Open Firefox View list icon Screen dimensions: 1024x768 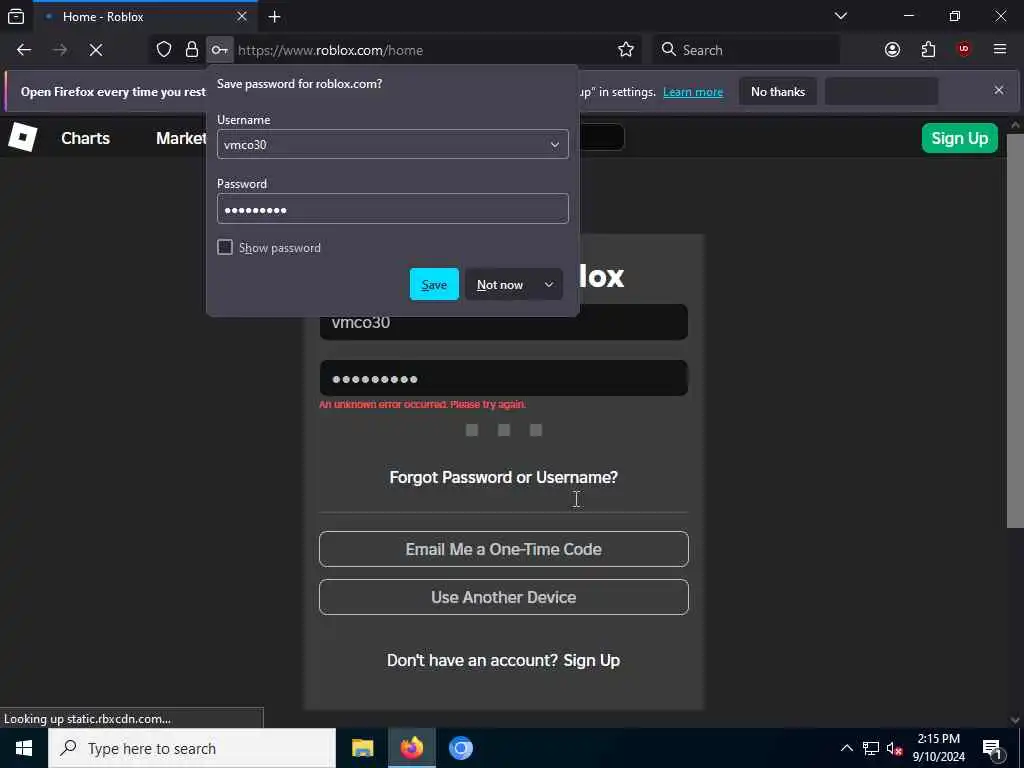(16, 16)
